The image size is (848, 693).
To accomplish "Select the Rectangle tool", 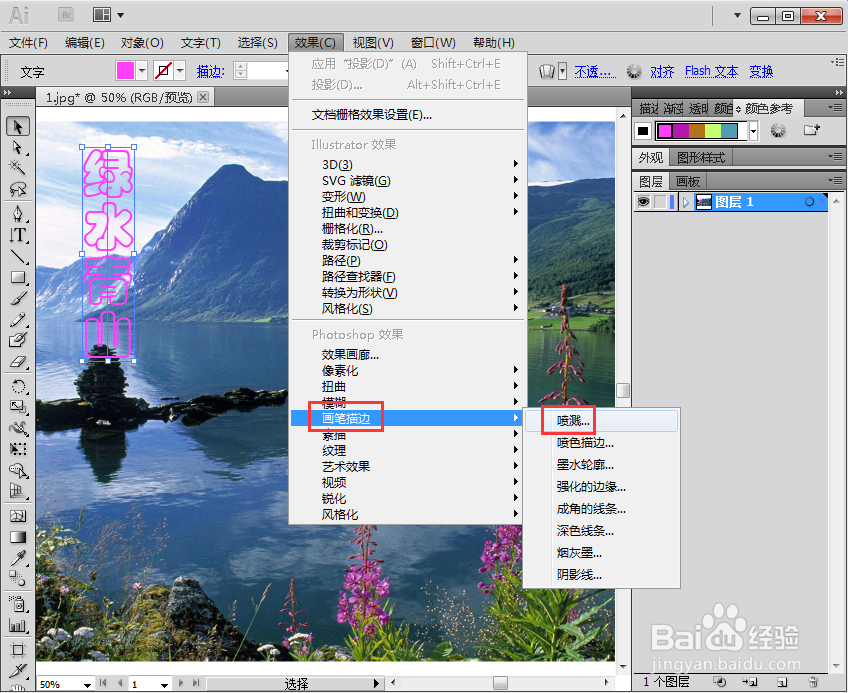I will point(18,278).
